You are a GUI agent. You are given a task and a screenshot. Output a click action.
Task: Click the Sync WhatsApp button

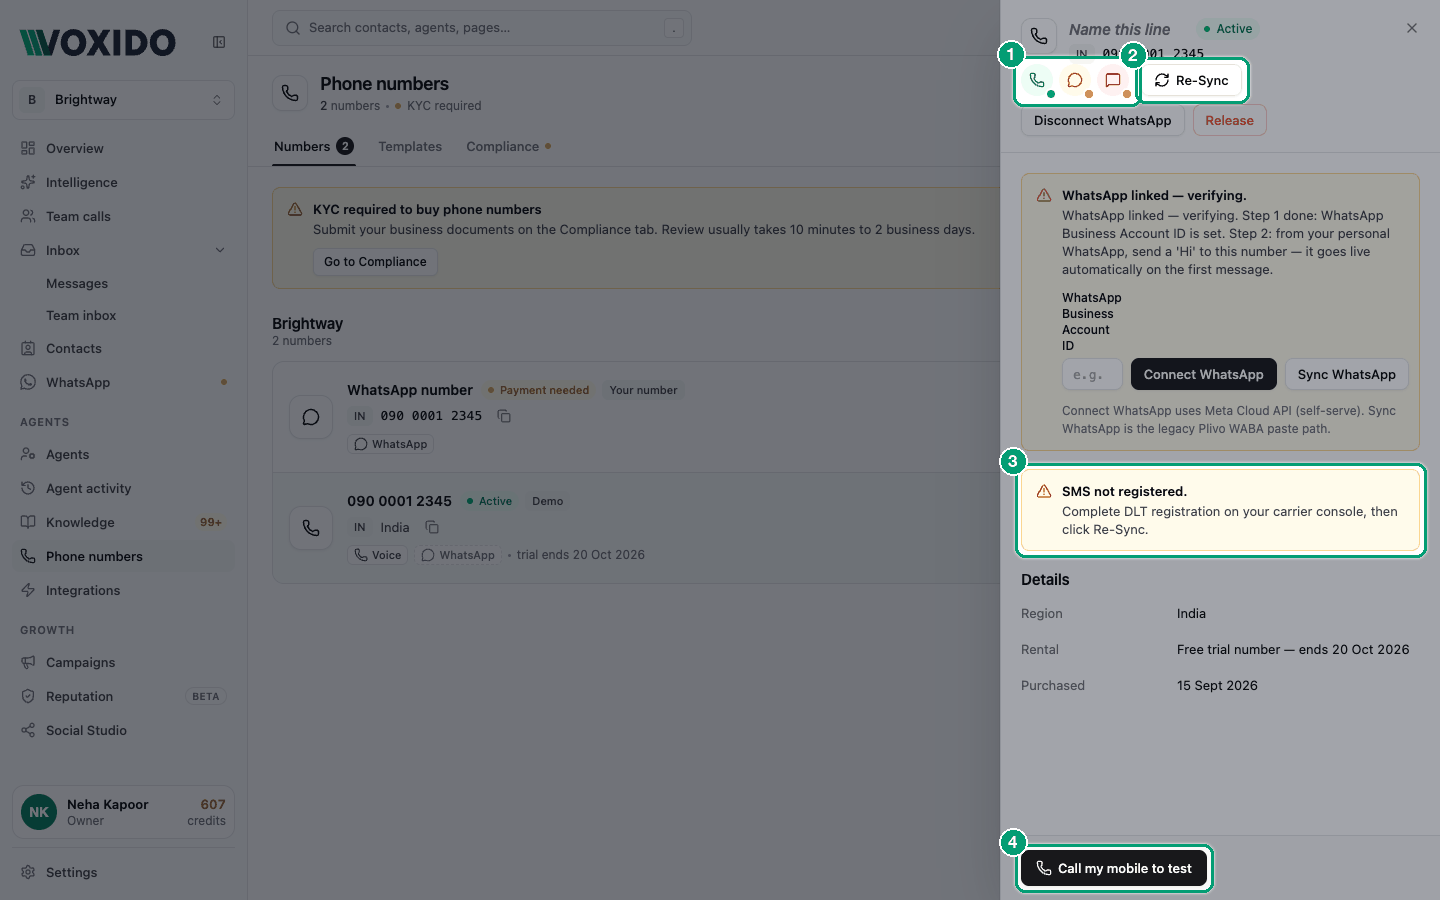tap(1347, 374)
